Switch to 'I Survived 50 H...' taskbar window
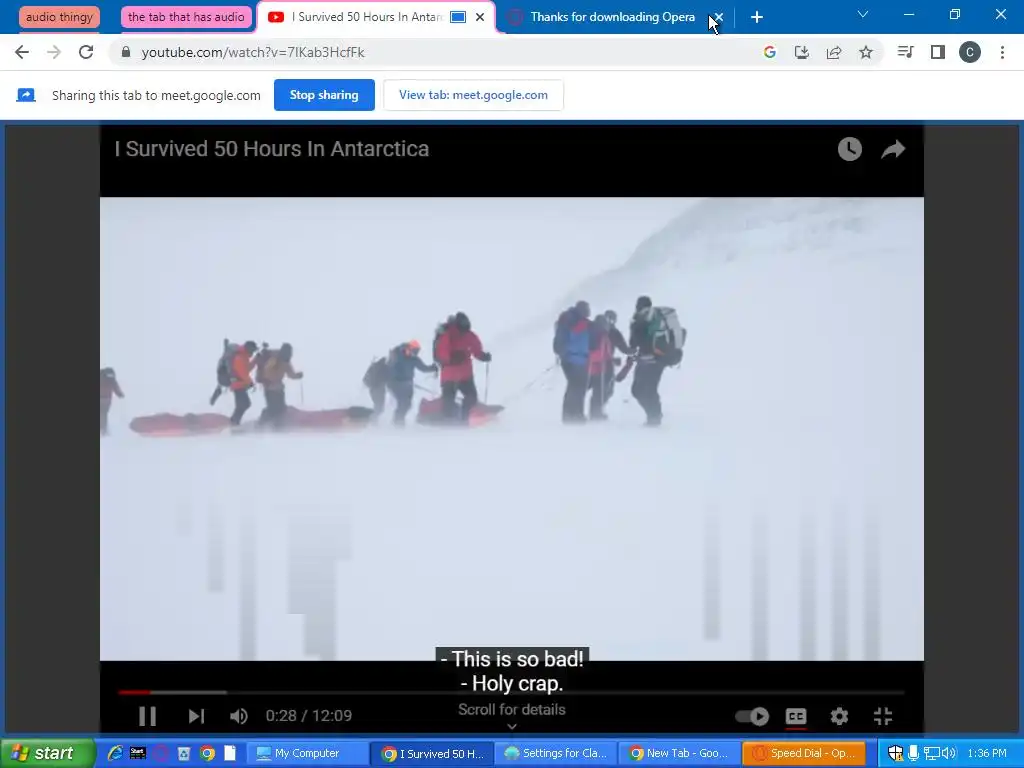The image size is (1024, 768). click(432, 754)
